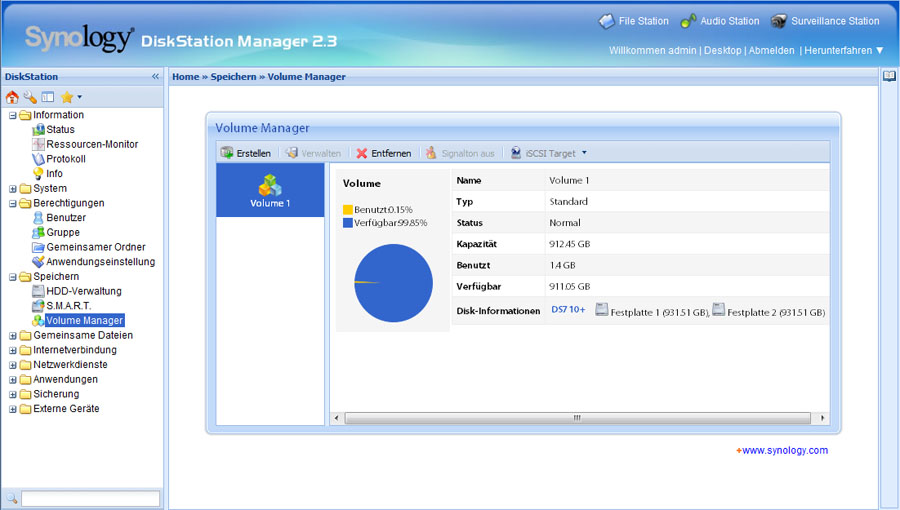Click the Speichern breadcrumb link
The height and width of the screenshot is (510, 900).
point(233,77)
